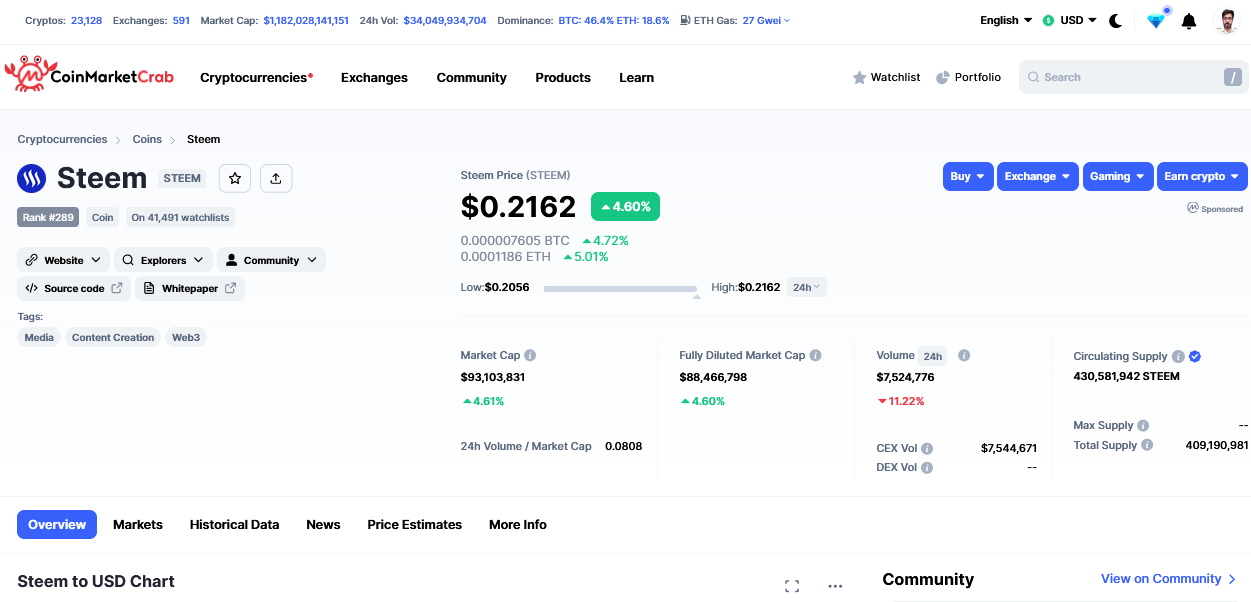Viewport: 1251px width, 602px height.
Task: Add Steem to watchlist with star icon
Action: (235, 178)
